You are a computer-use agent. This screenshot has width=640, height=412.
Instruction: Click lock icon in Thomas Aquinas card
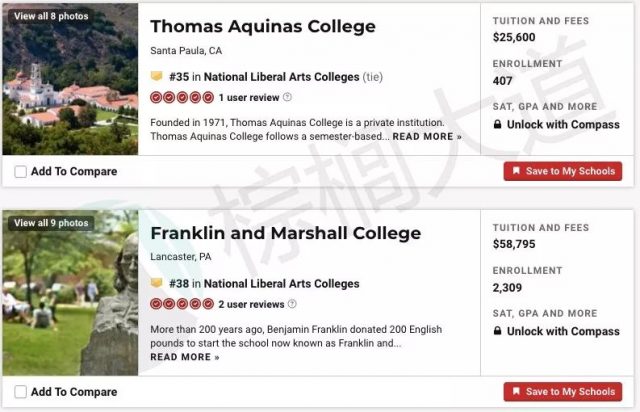point(498,125)
